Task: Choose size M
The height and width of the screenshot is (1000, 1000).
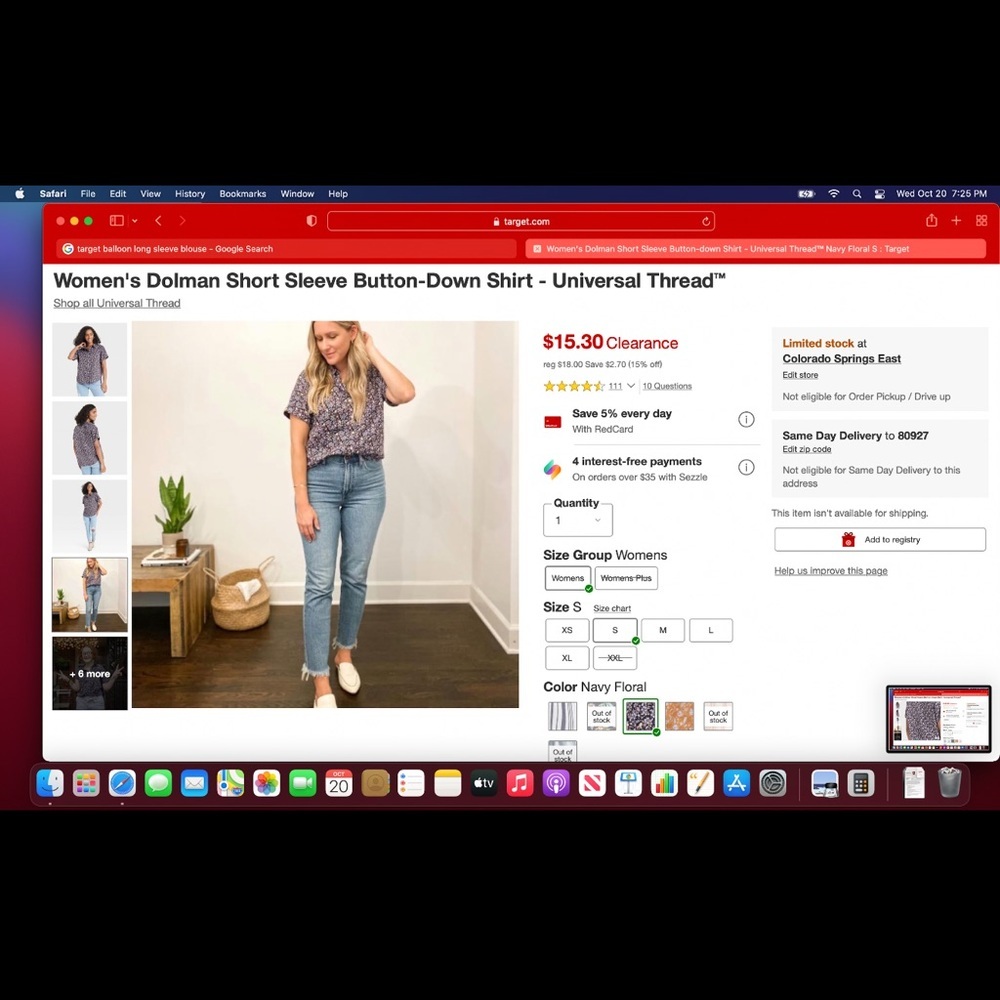Action: click(663, 630)
